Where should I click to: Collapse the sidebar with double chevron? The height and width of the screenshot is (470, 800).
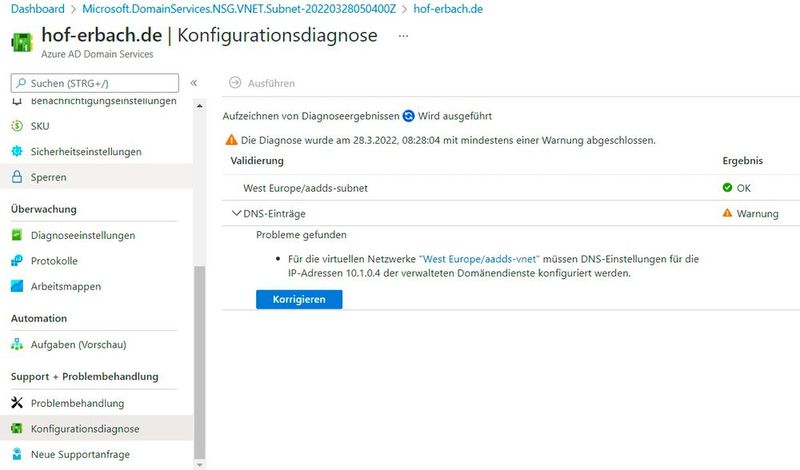pos(194,83)
